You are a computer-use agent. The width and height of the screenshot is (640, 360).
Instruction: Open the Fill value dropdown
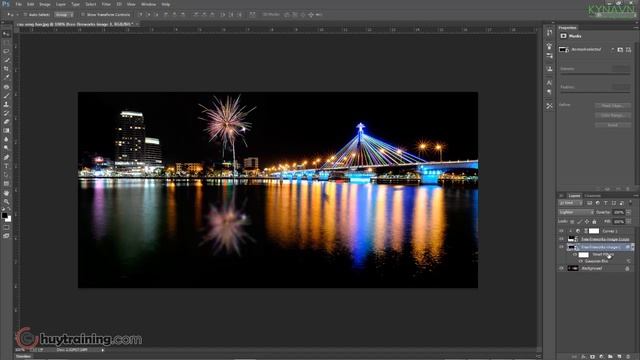click(x=629, y=222)
